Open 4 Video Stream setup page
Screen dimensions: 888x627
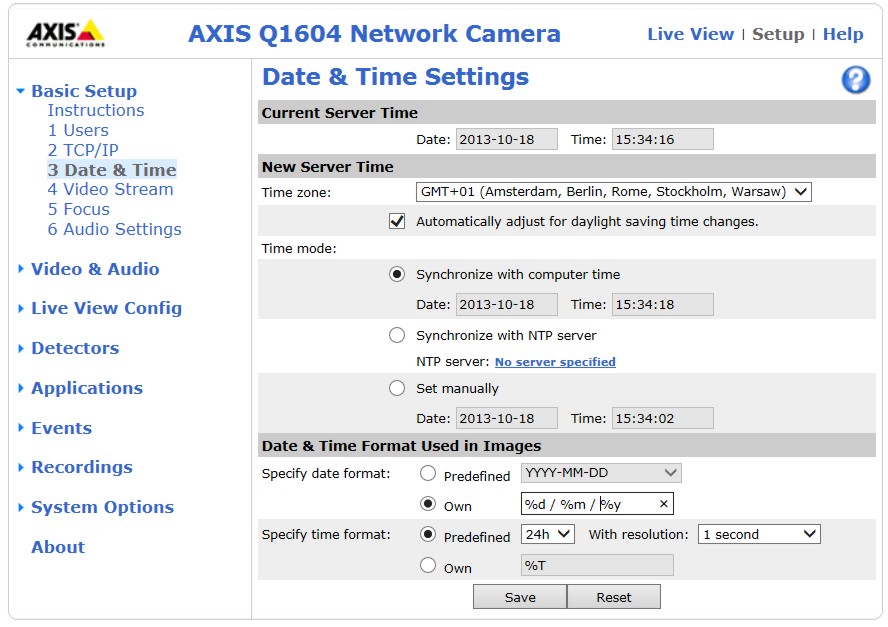point(110,189)
